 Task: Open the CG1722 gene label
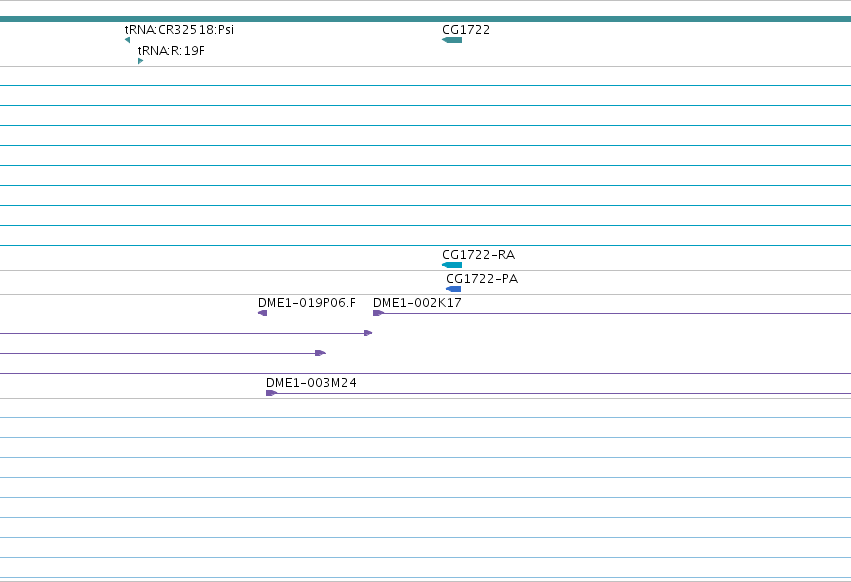466,30
